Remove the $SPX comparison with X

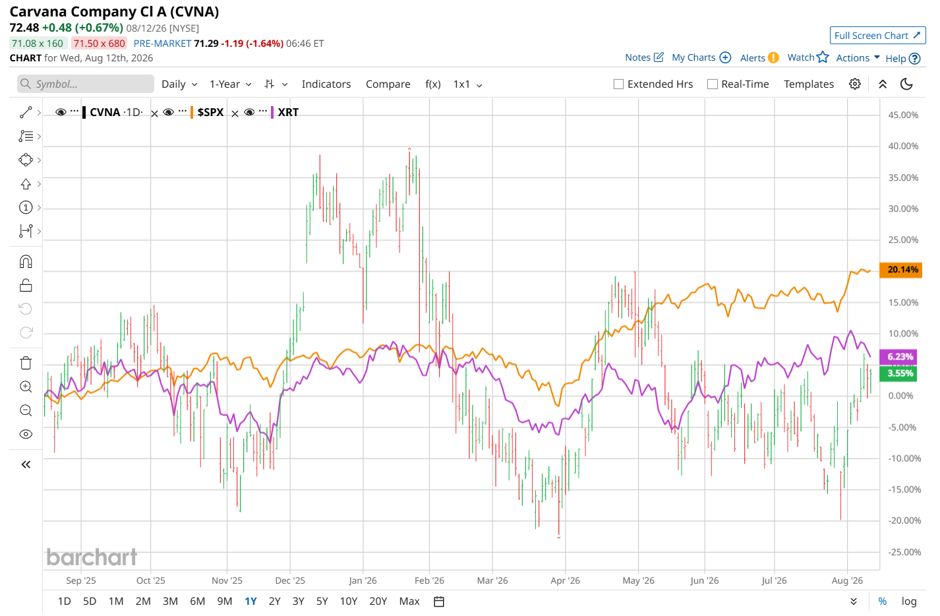tap(235, 113)
